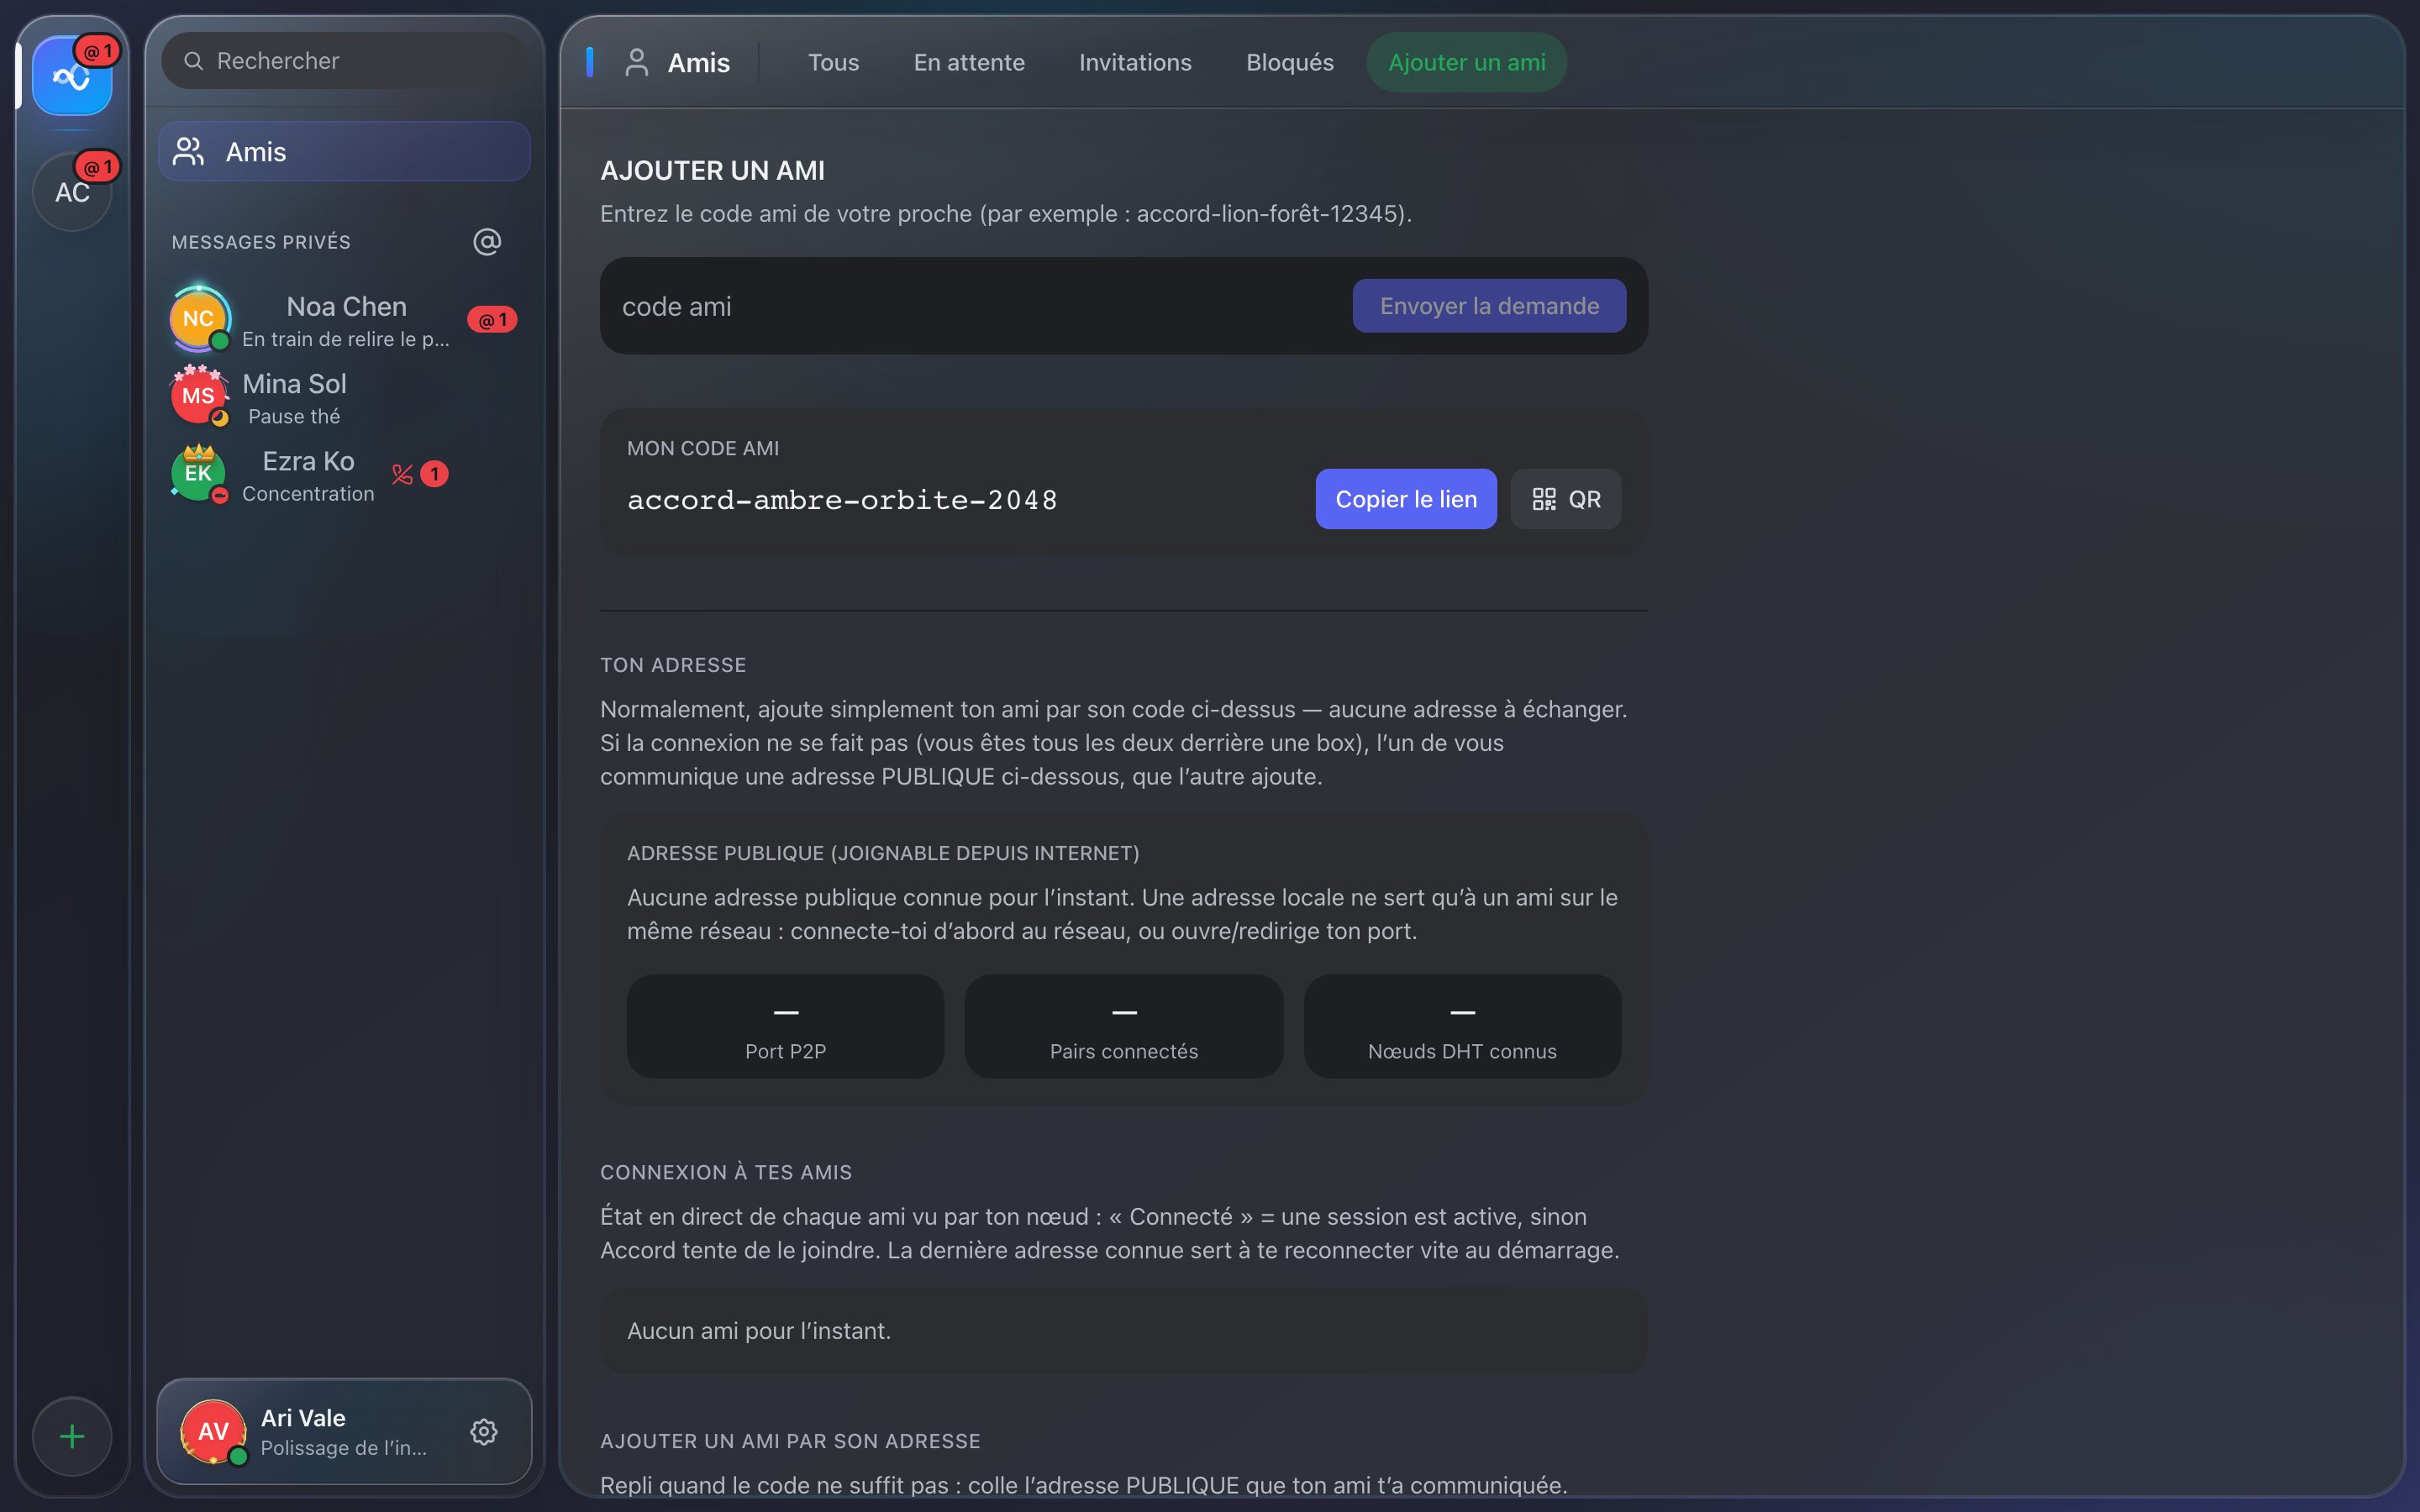
Task: Click the status text Polissage de l'in...
Action: point(343,1448)
